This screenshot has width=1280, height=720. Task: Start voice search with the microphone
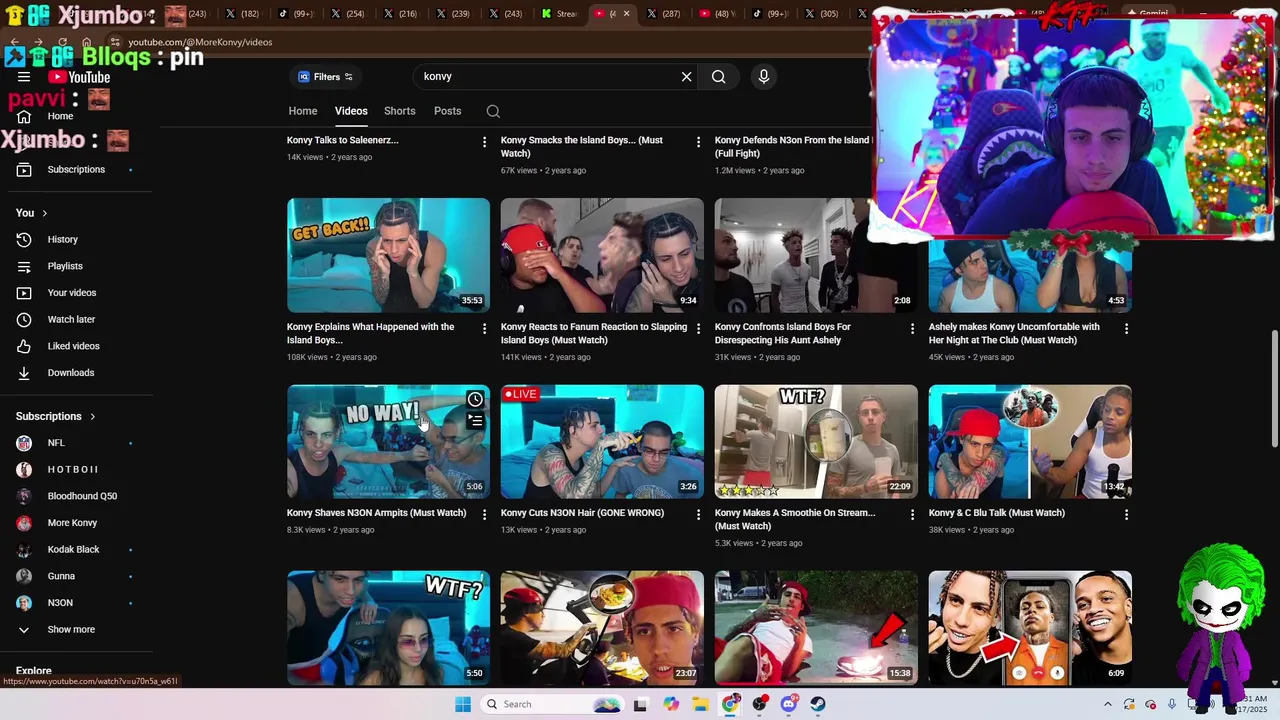(x=763, y=77)
